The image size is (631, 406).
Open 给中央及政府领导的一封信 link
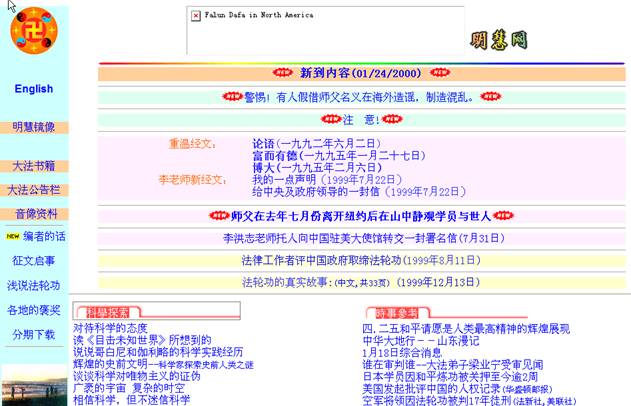pos(359,192)
